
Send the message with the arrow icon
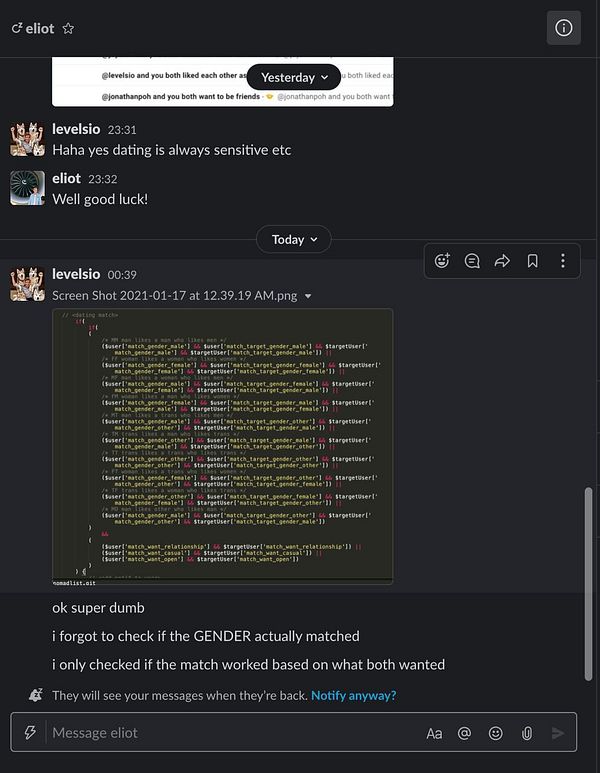[x=558, y=734]
